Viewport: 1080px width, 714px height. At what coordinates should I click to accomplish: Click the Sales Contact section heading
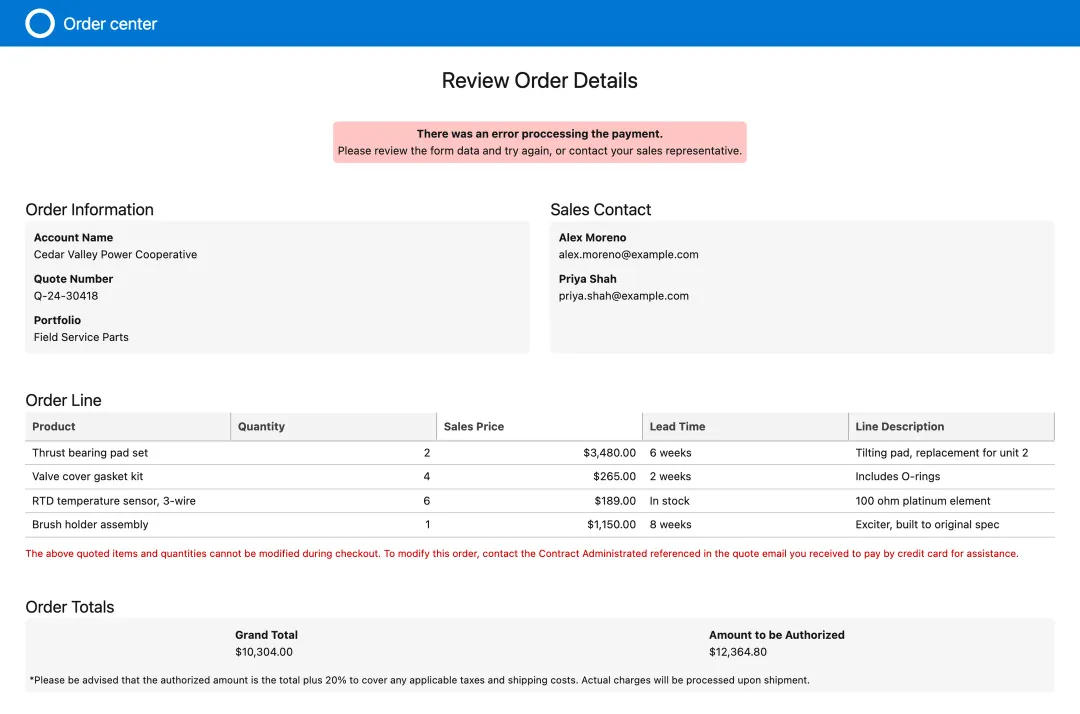[601, 210]
